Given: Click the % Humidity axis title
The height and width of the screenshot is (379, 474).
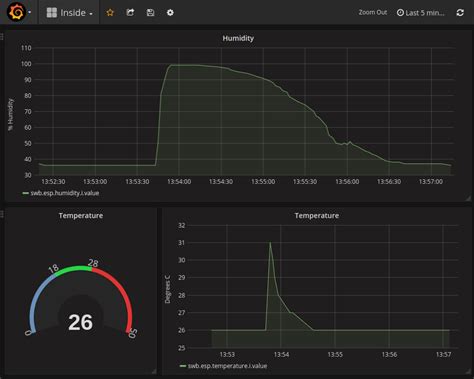Looking at the screenshot, I should (x=11, y=114).
